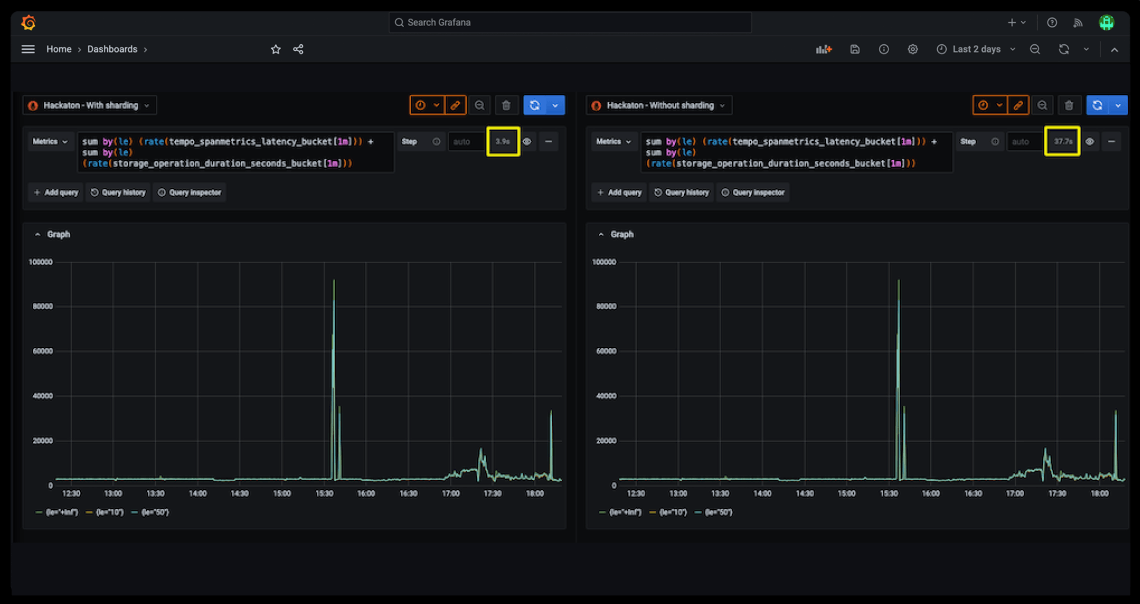Click the save dashboard icon

(x=855, y=48)
